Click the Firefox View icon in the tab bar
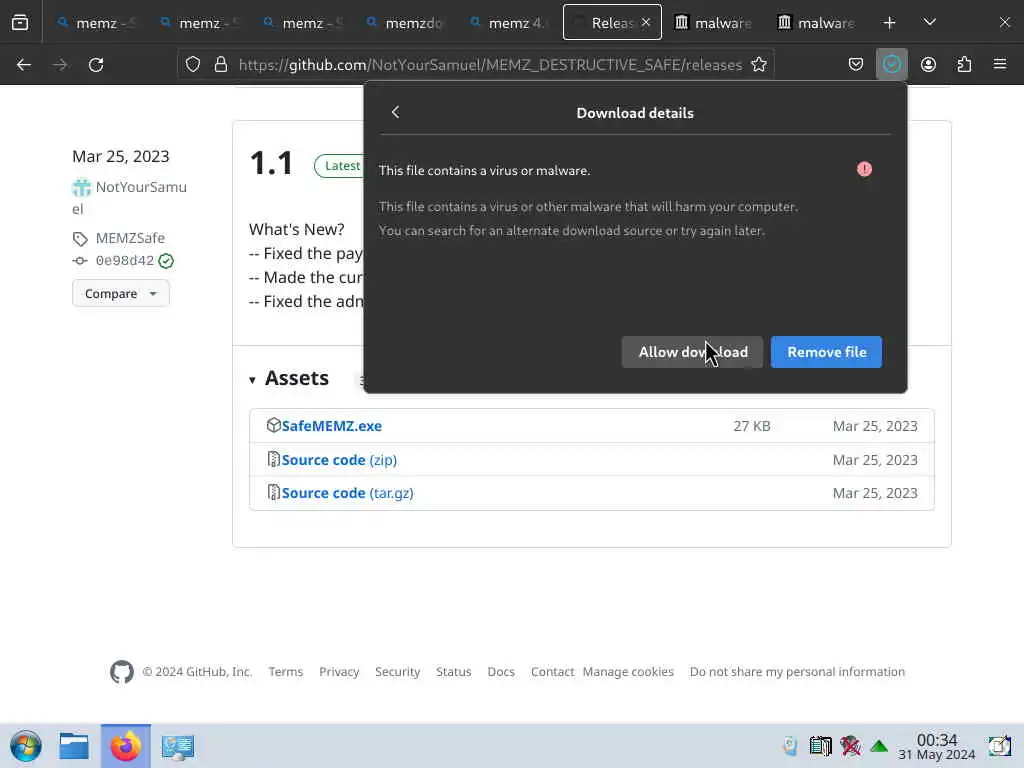This screenshot has width=1024, height=768. click(20, 23)
